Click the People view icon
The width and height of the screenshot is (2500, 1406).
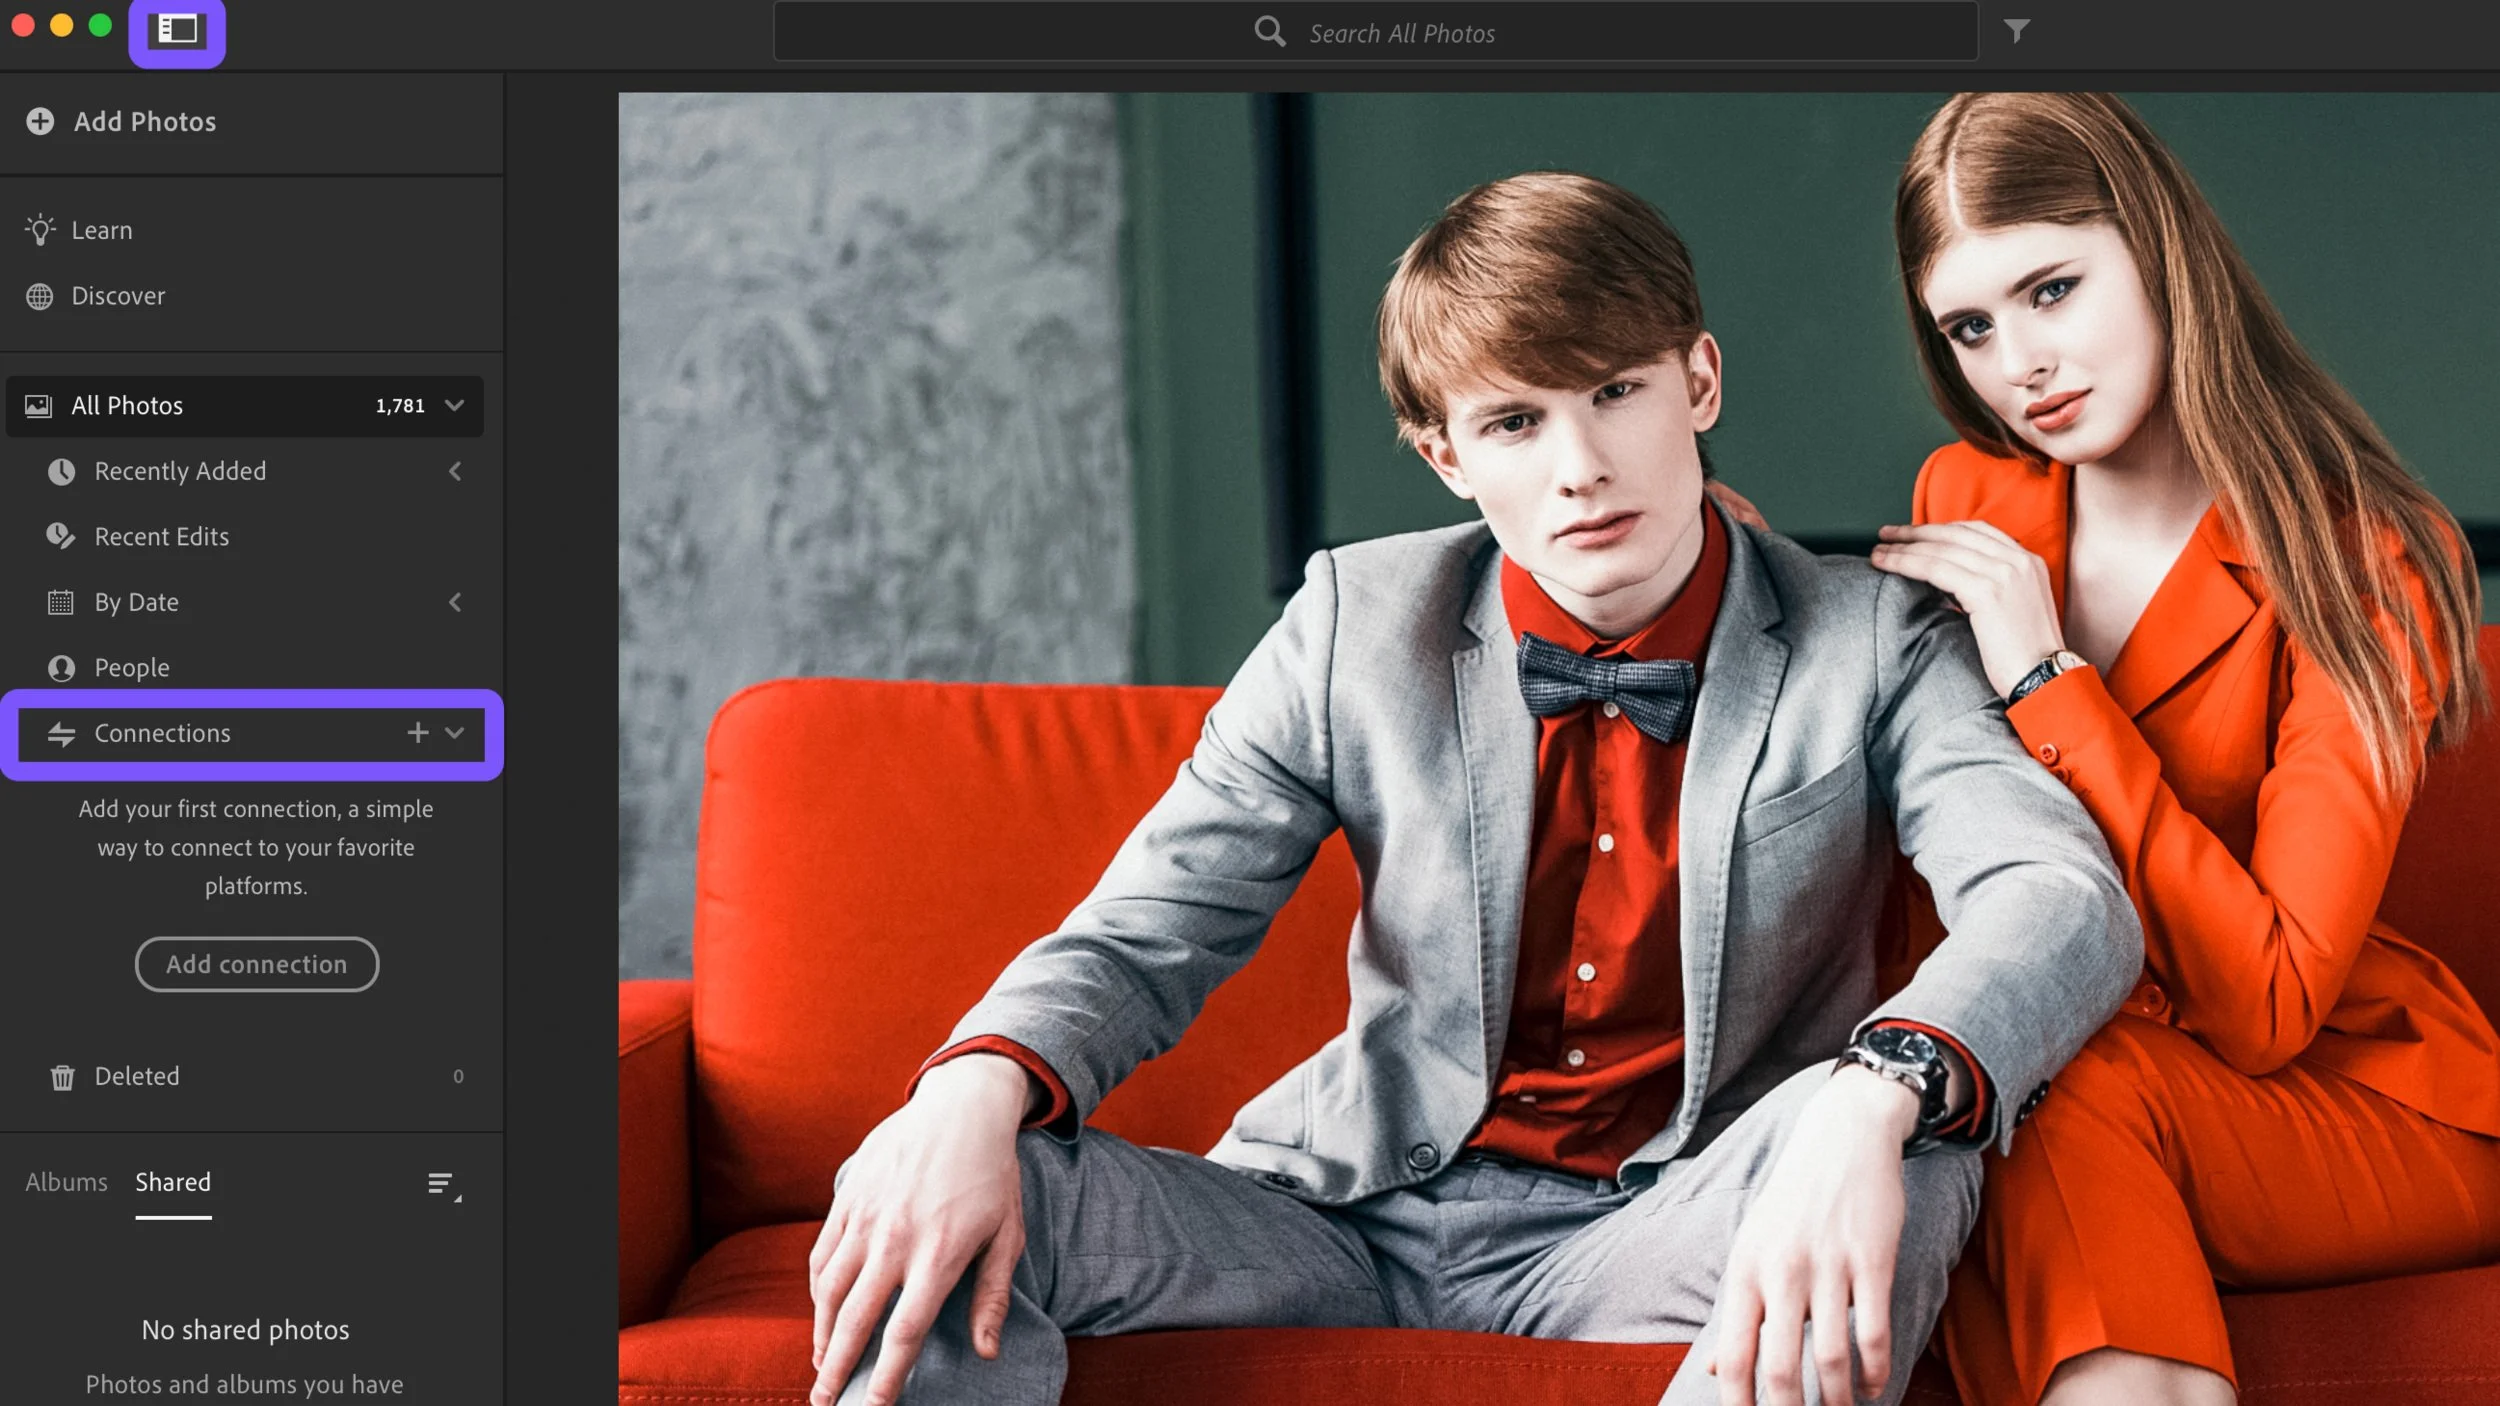click(x=61, y=667)
